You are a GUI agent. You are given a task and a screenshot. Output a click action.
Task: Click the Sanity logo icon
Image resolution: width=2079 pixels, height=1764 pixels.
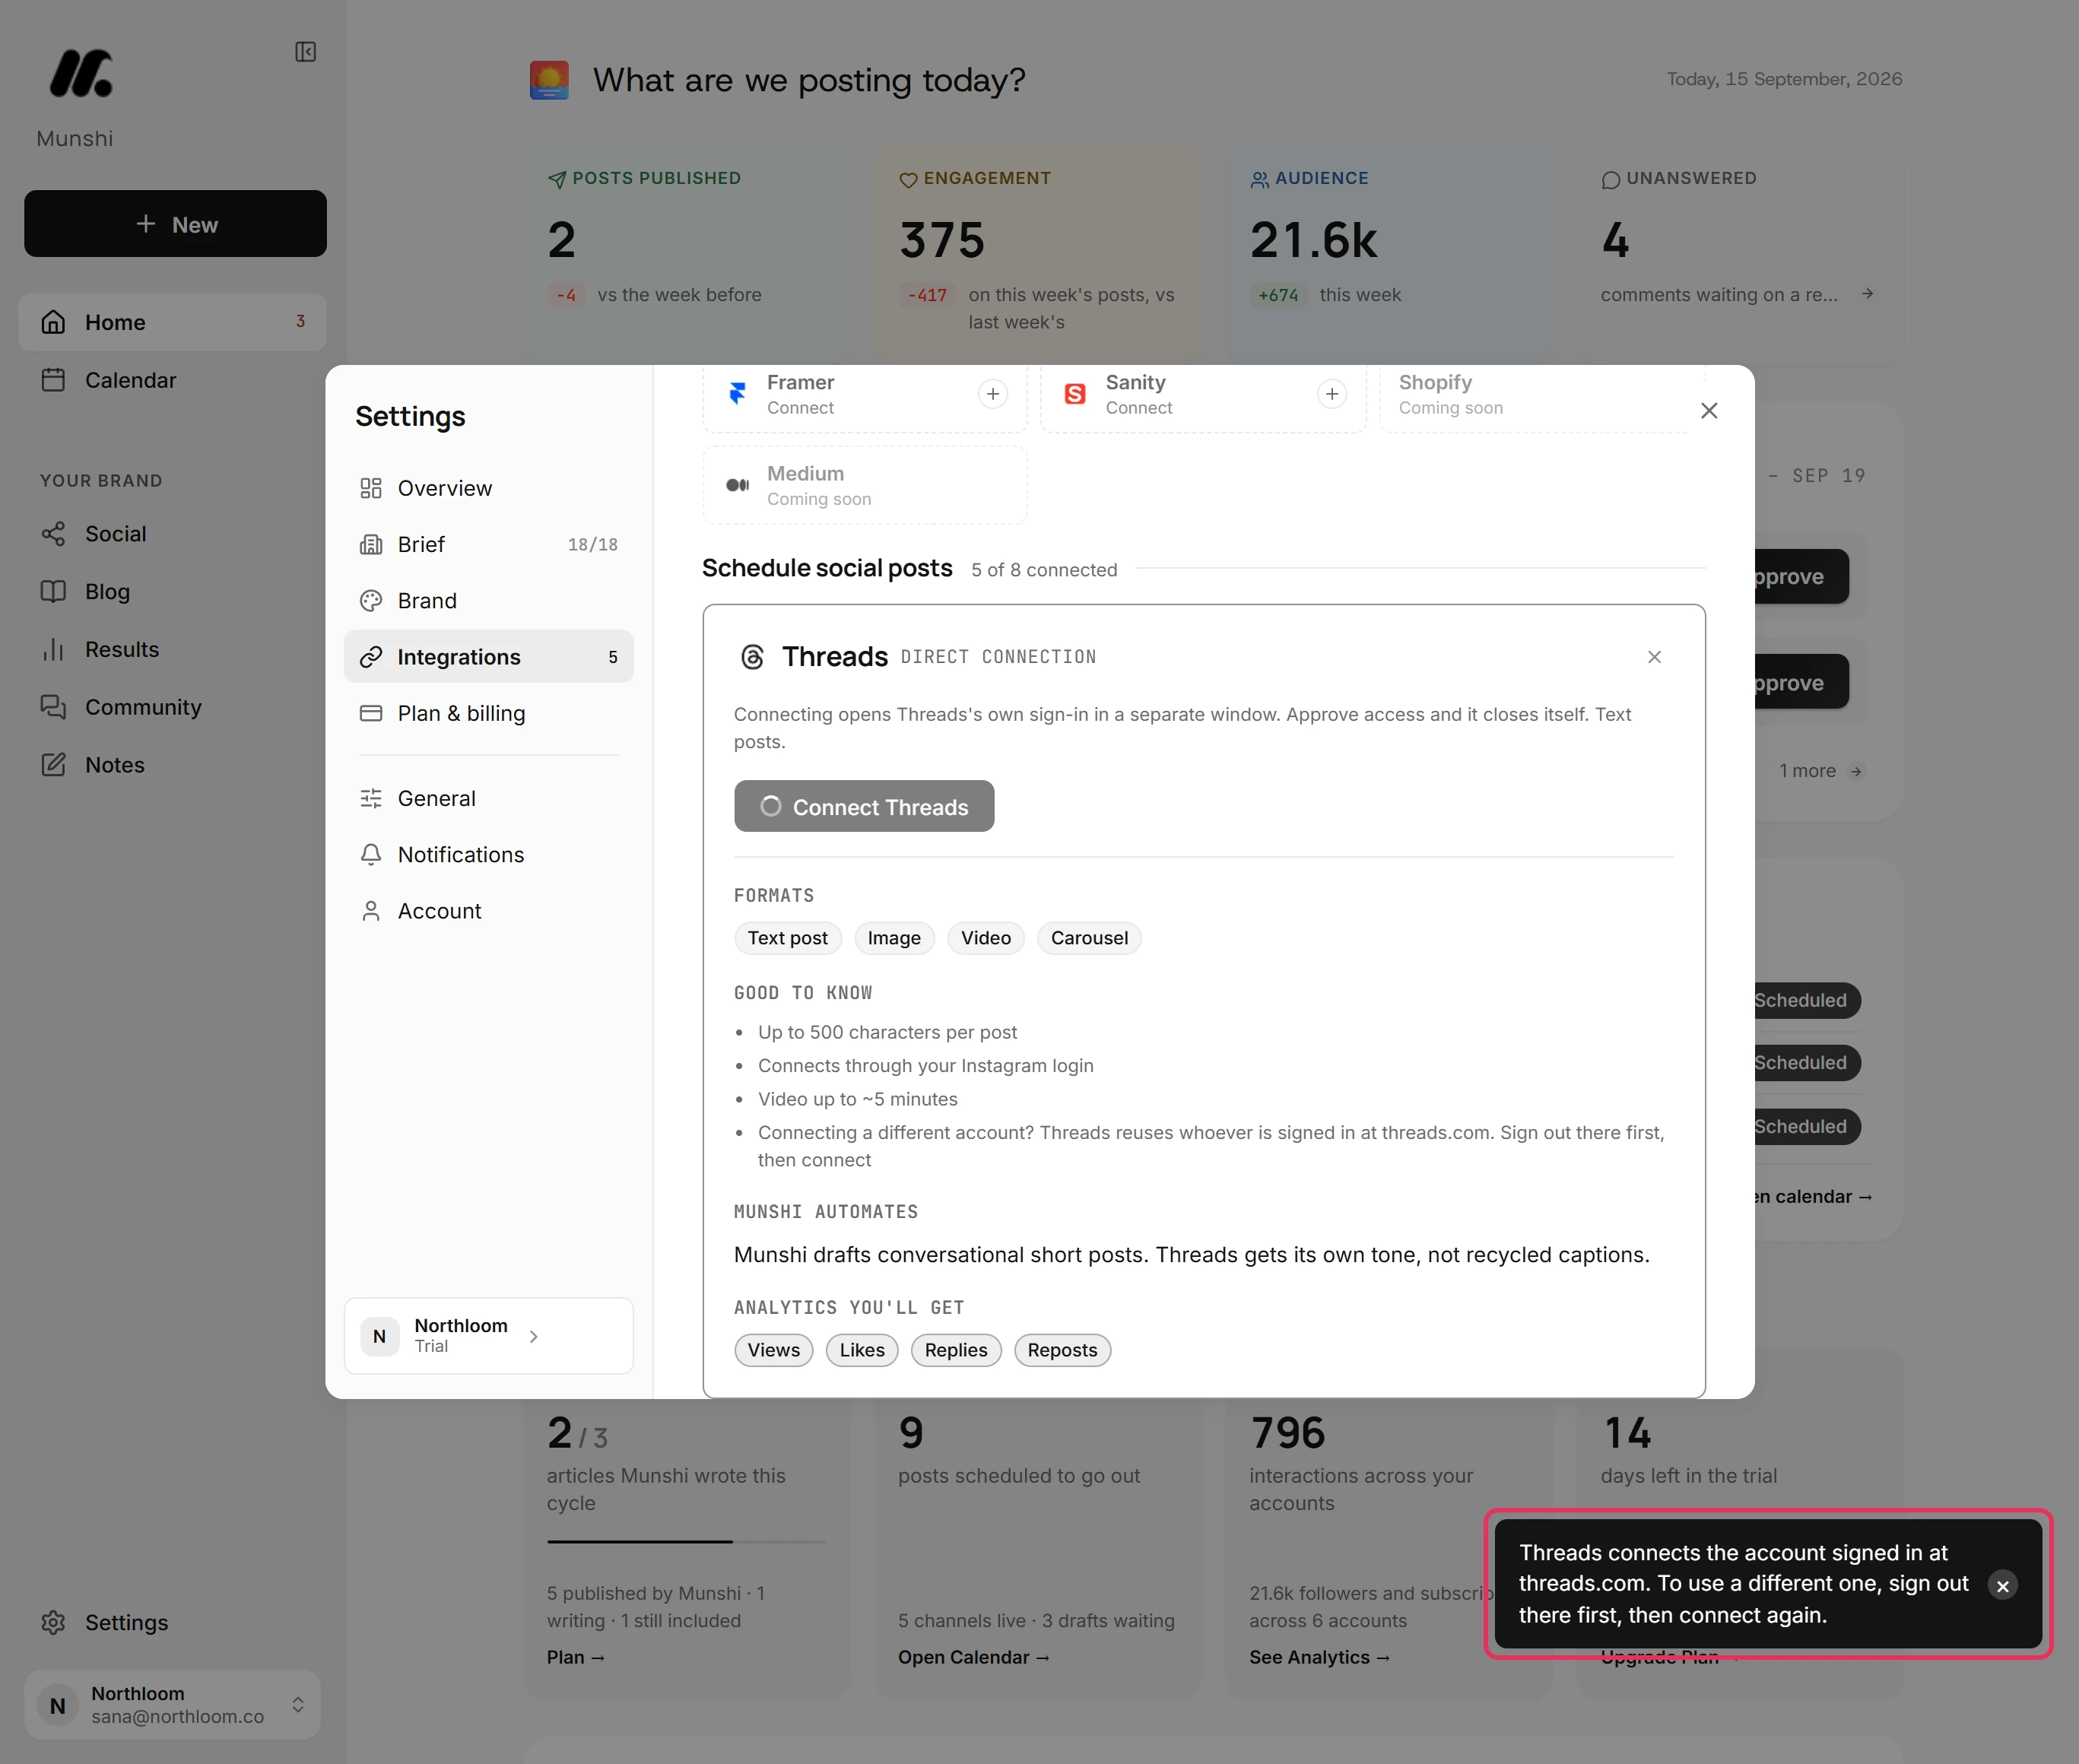point(1075,394)
